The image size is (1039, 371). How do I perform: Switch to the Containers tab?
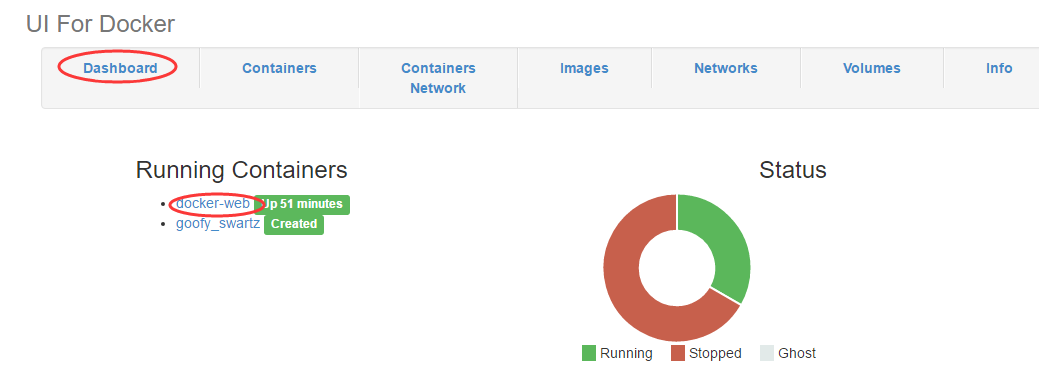[x=279, y=68]
